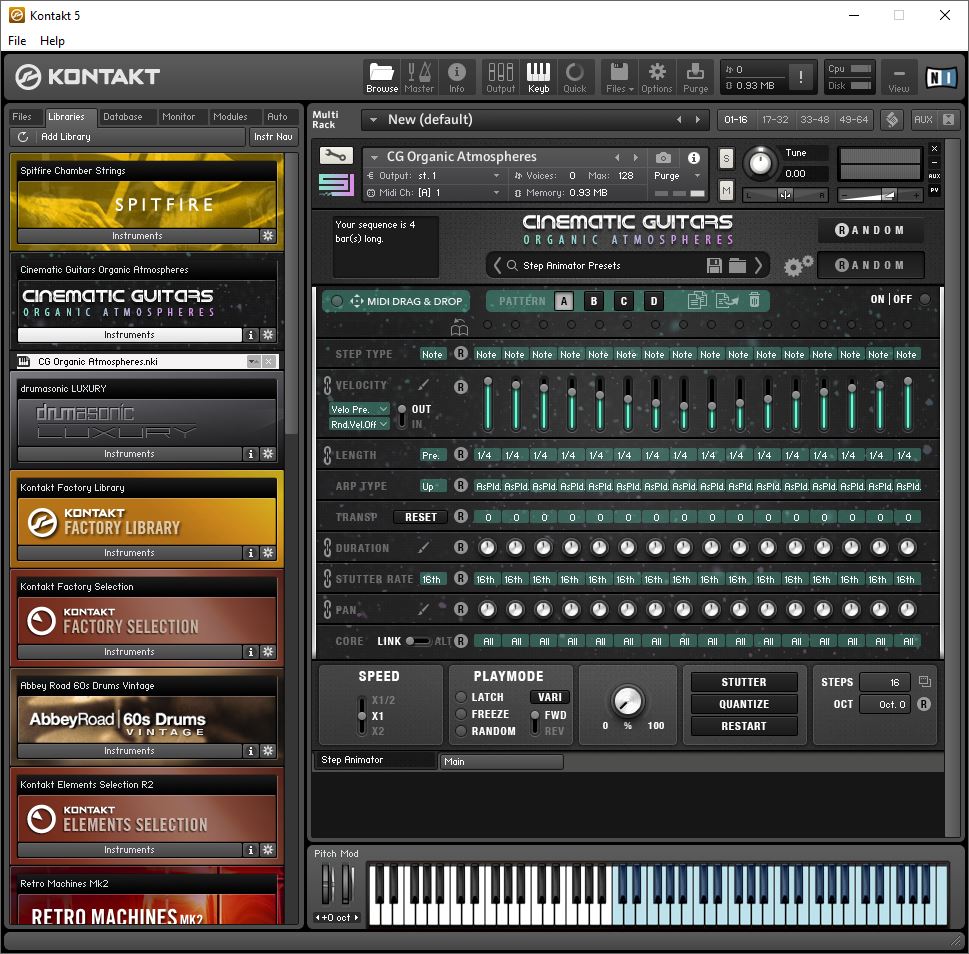Open the Output mixer icon
Image resolution: width=969 pixels, height=954 pixels.
[x=501, y=77]
